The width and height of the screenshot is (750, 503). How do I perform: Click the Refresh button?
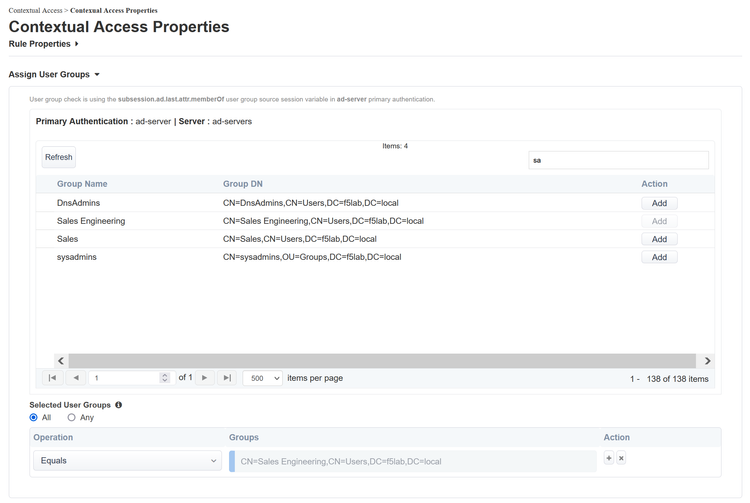59,157
